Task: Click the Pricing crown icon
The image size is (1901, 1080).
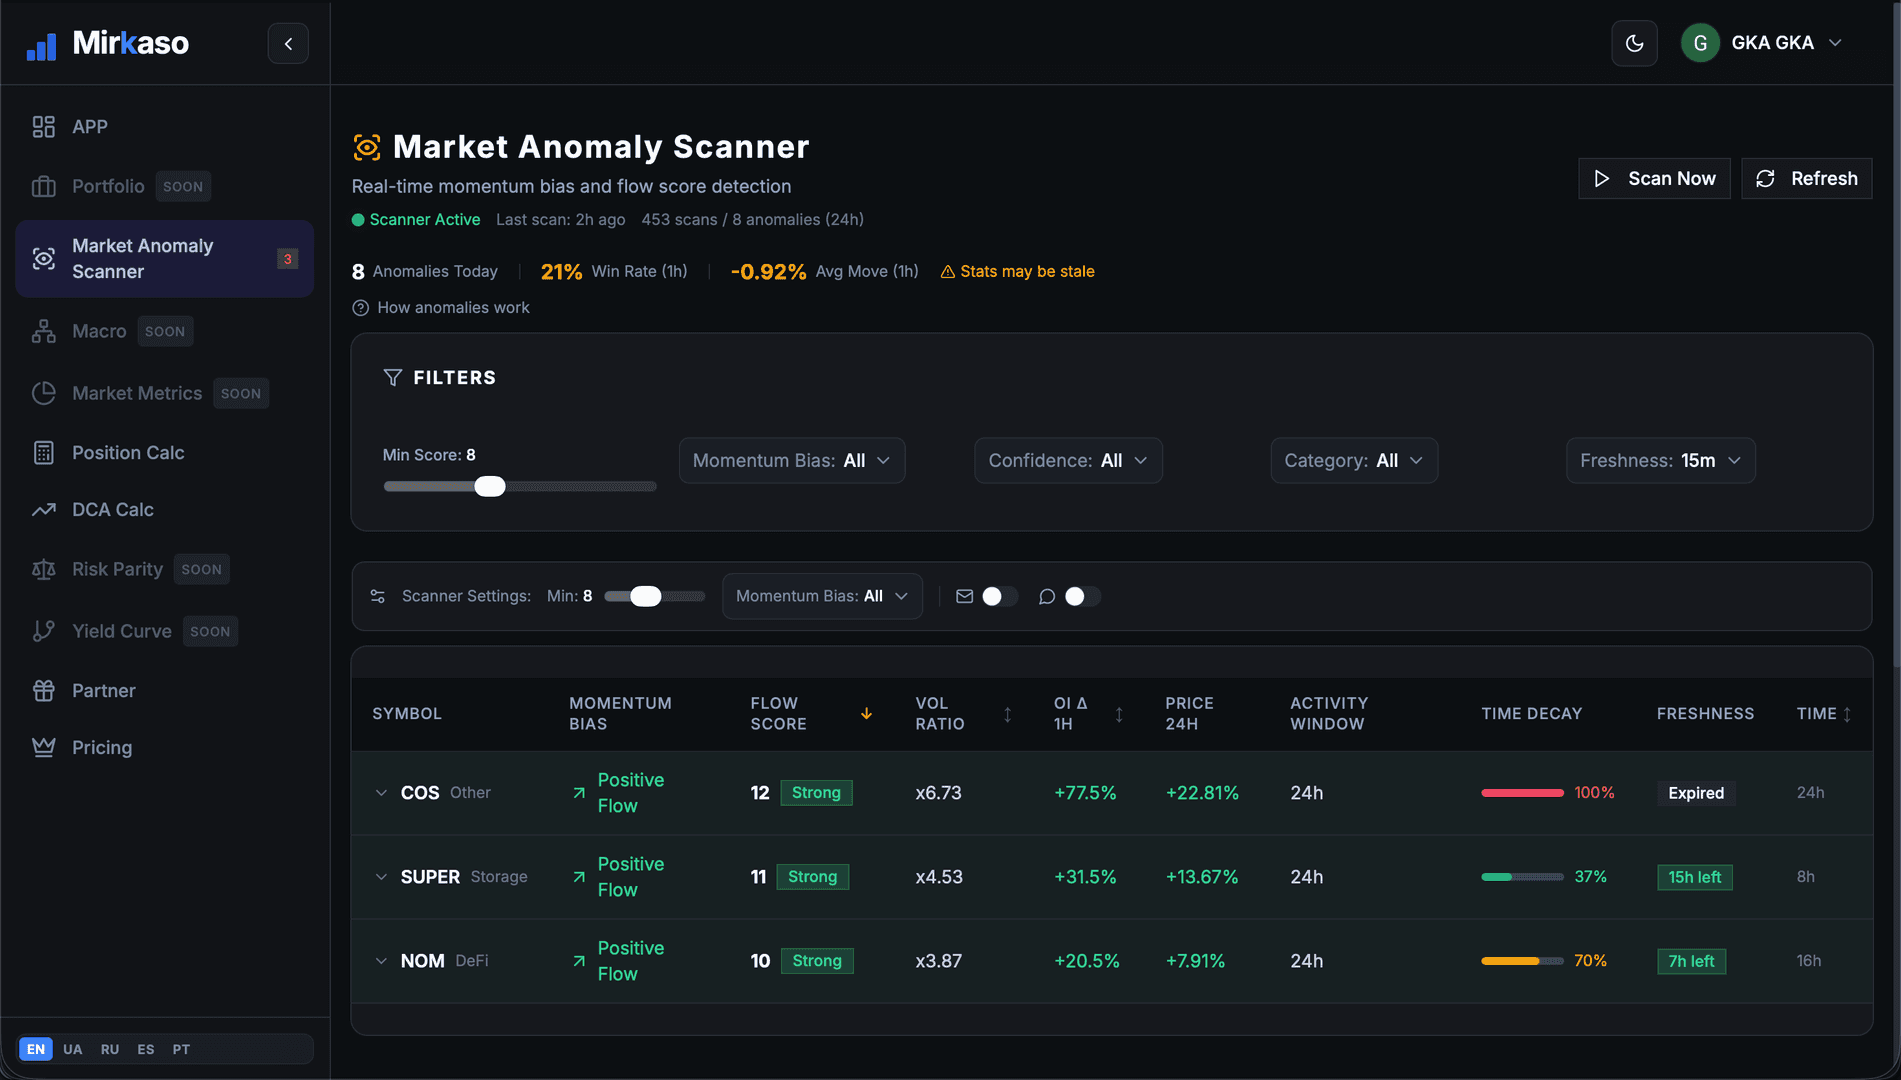Action: (x=43, y=748)
